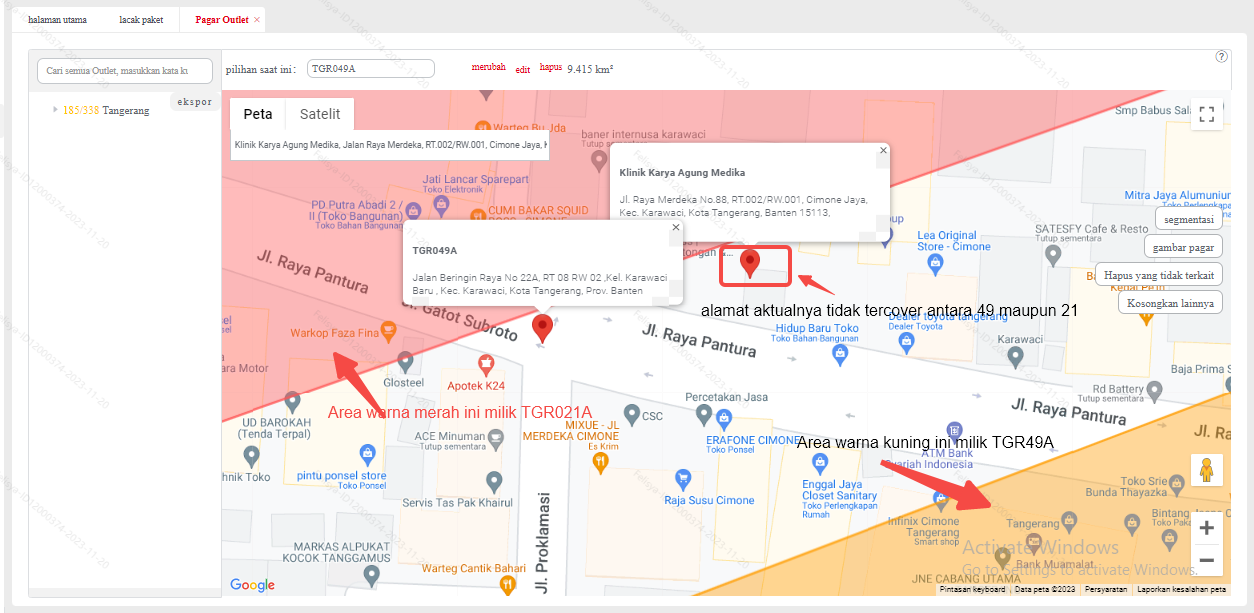The width and height of the screenshot is (1254, 613).
Task: Expand the Tangerang tree node
Action: click(56, 110)
